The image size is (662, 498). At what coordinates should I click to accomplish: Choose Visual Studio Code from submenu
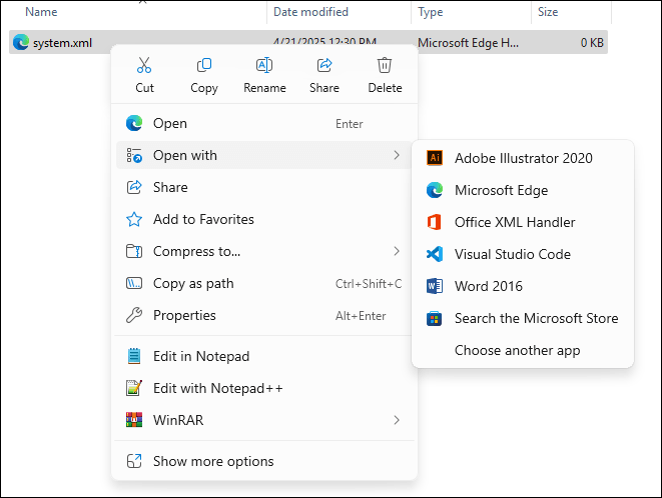click(x=512, y=254)
